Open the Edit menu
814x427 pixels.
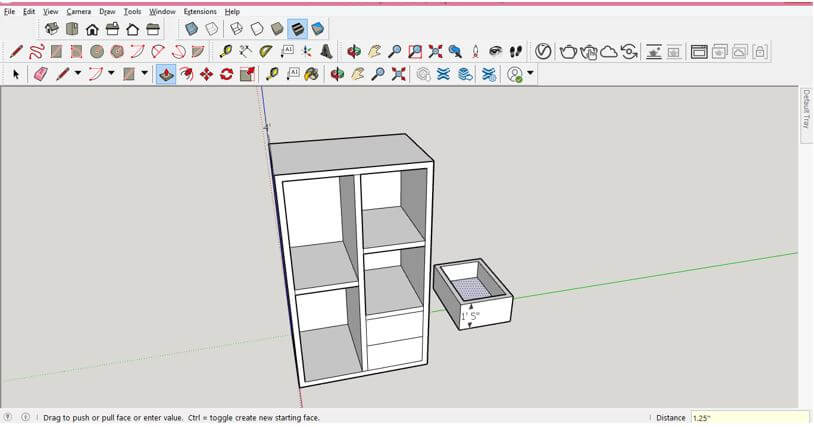pyautogui.click(x=29, y=11)
